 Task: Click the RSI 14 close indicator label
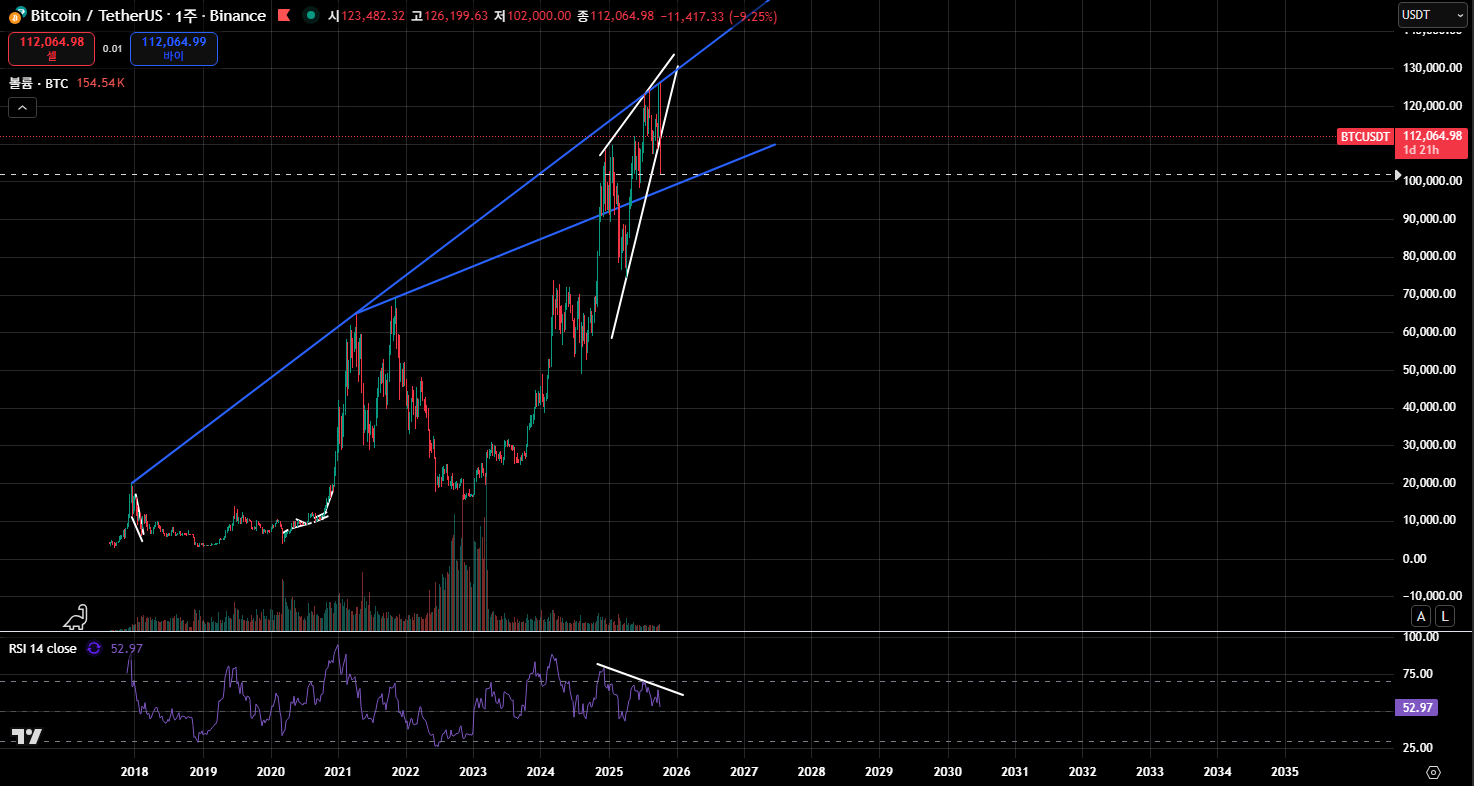click(43, 648)
